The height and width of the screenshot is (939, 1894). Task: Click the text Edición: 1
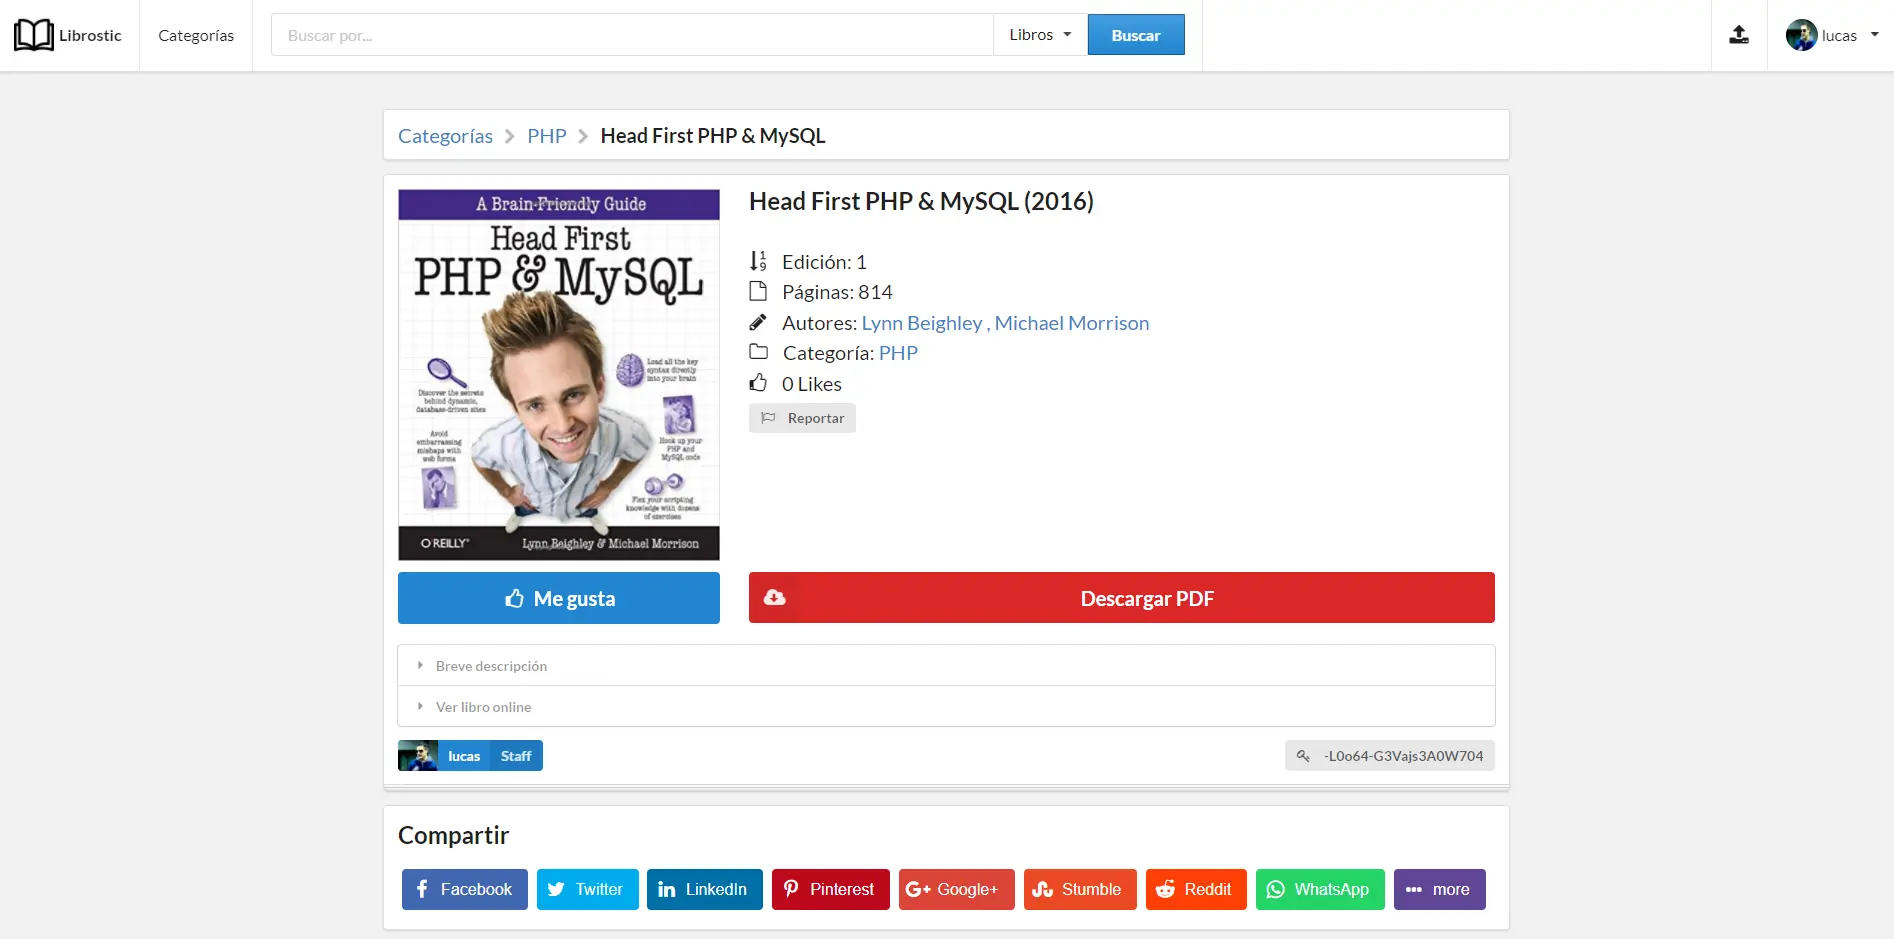click(824, 262)
